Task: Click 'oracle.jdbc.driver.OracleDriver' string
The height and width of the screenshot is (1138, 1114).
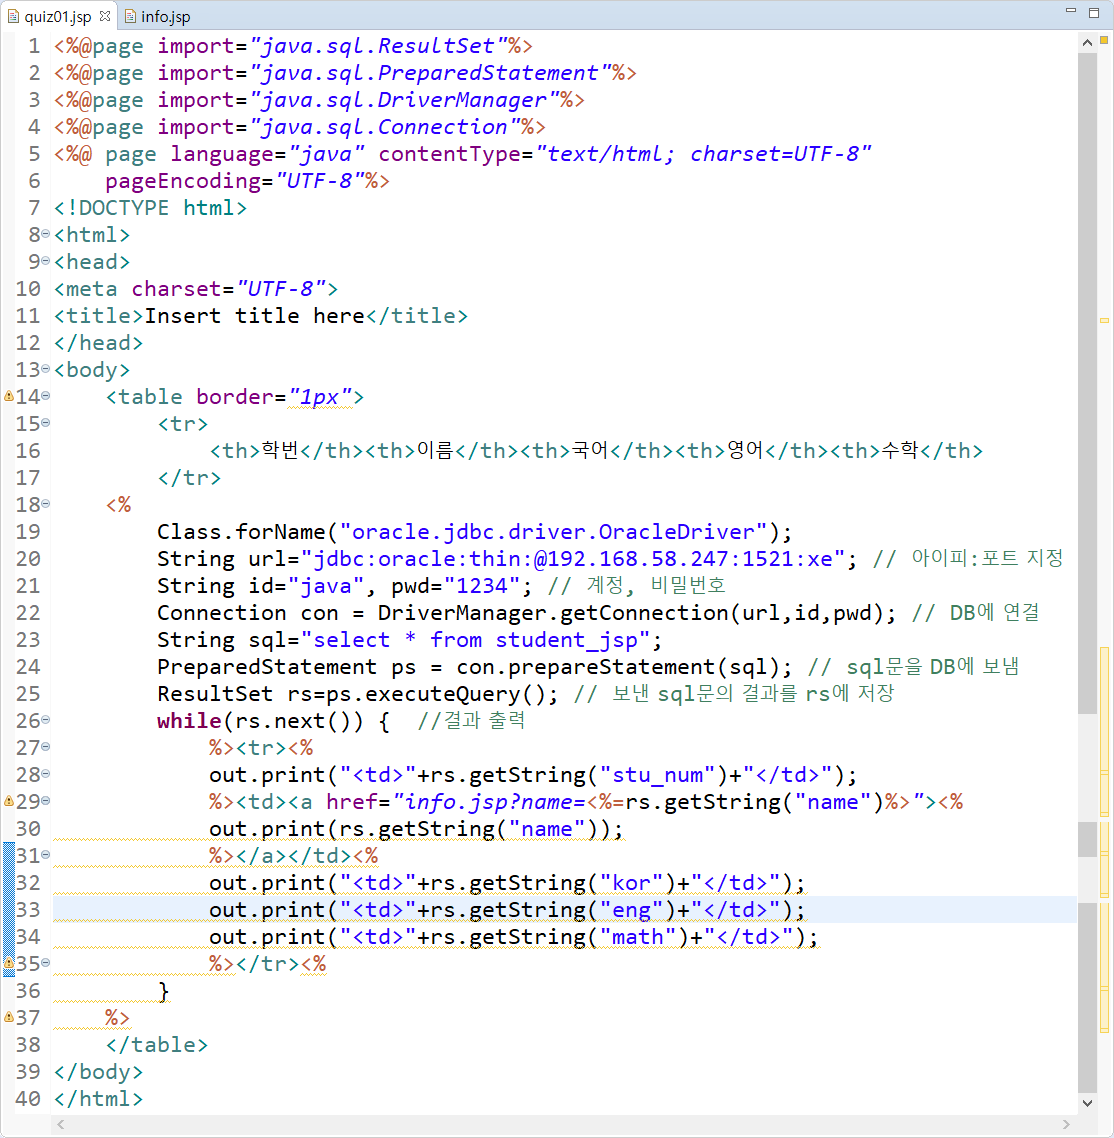Action: tap(552, 532)
